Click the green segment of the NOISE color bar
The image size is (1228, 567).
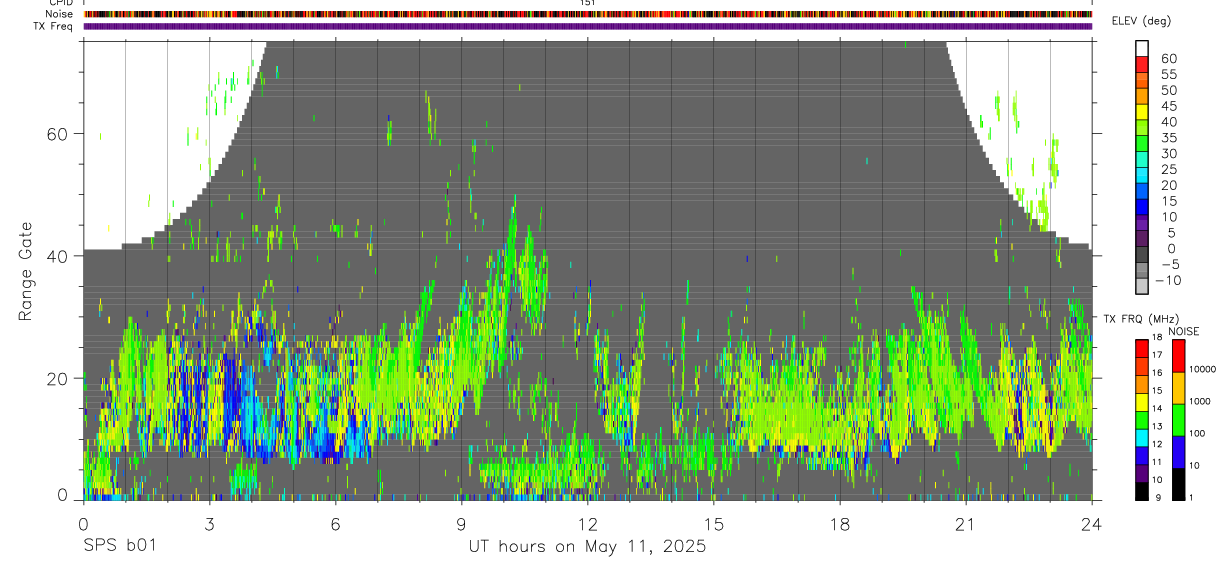pos(1177,420)
